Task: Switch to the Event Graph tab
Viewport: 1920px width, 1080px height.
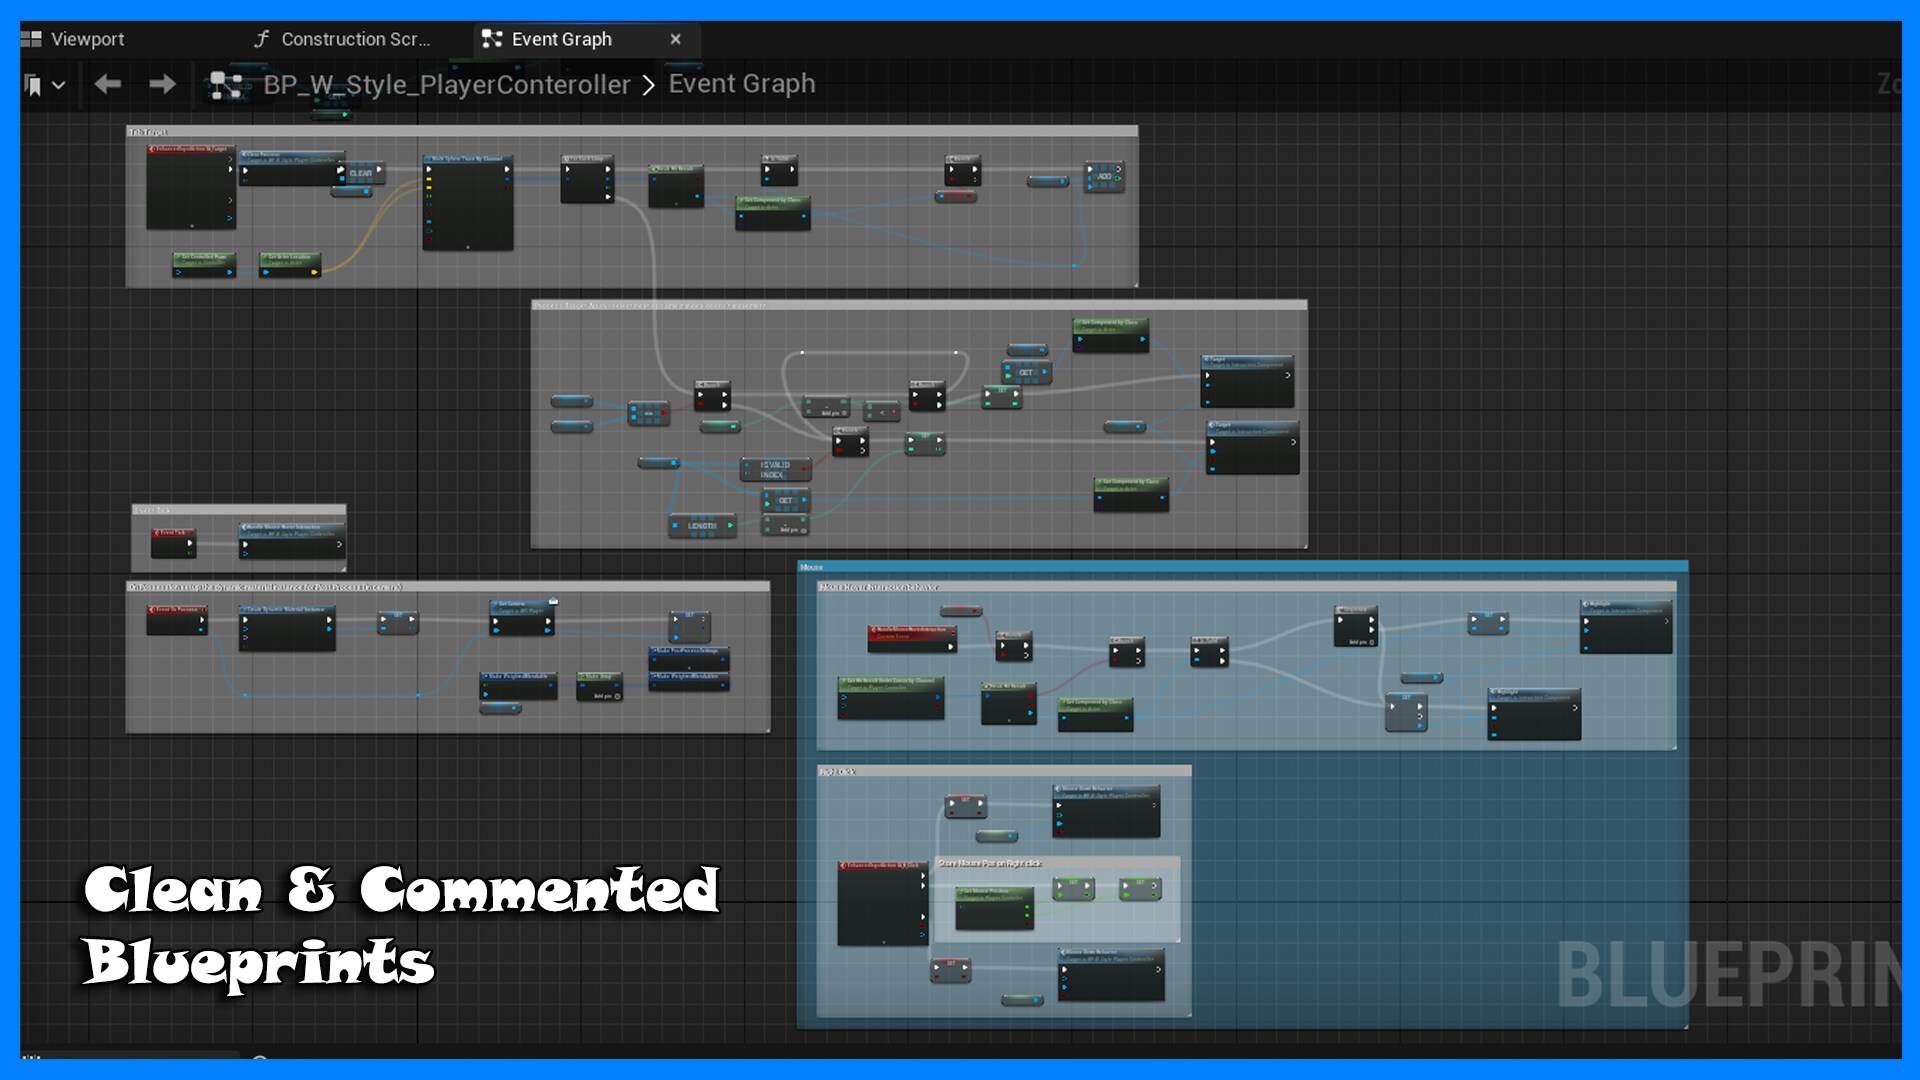Action: tap(560, 39)
